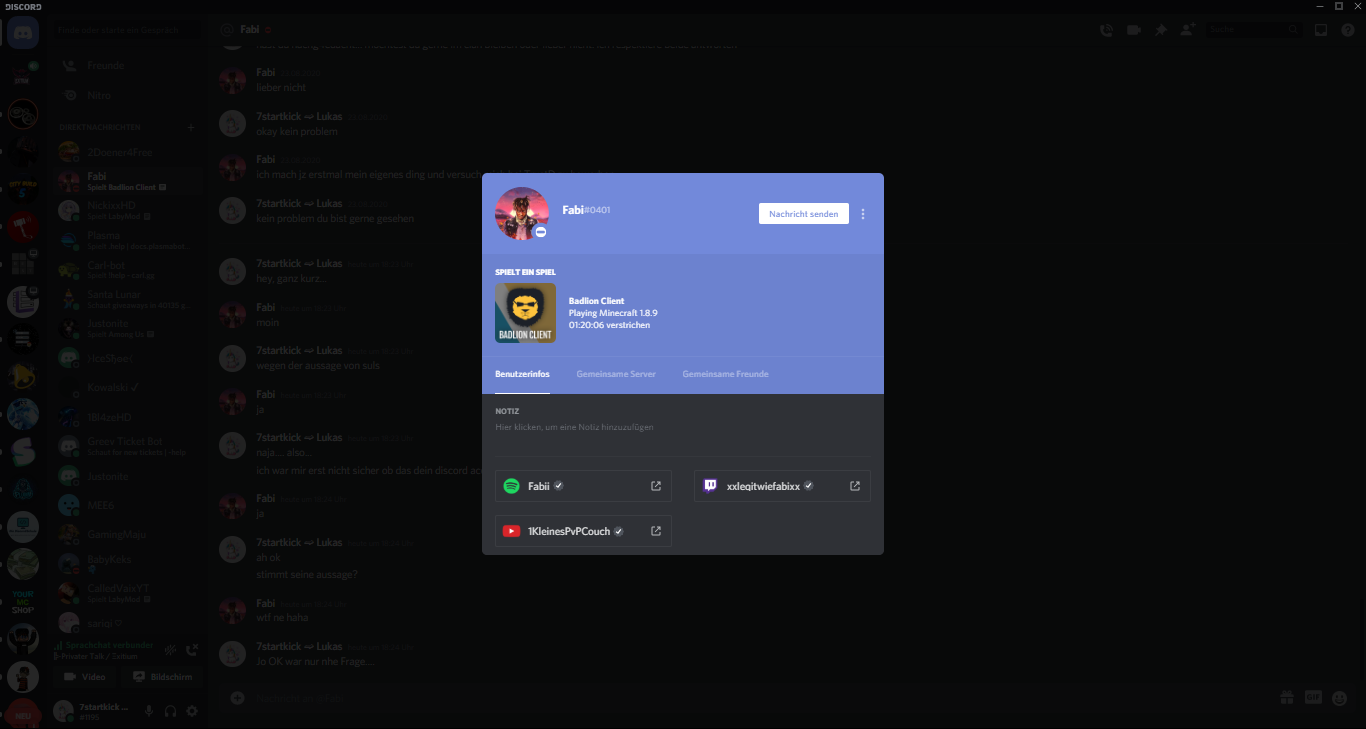Open Spotify connection Fabii external link
Viewport: 1366px width, 729px height.
[656, 486]
